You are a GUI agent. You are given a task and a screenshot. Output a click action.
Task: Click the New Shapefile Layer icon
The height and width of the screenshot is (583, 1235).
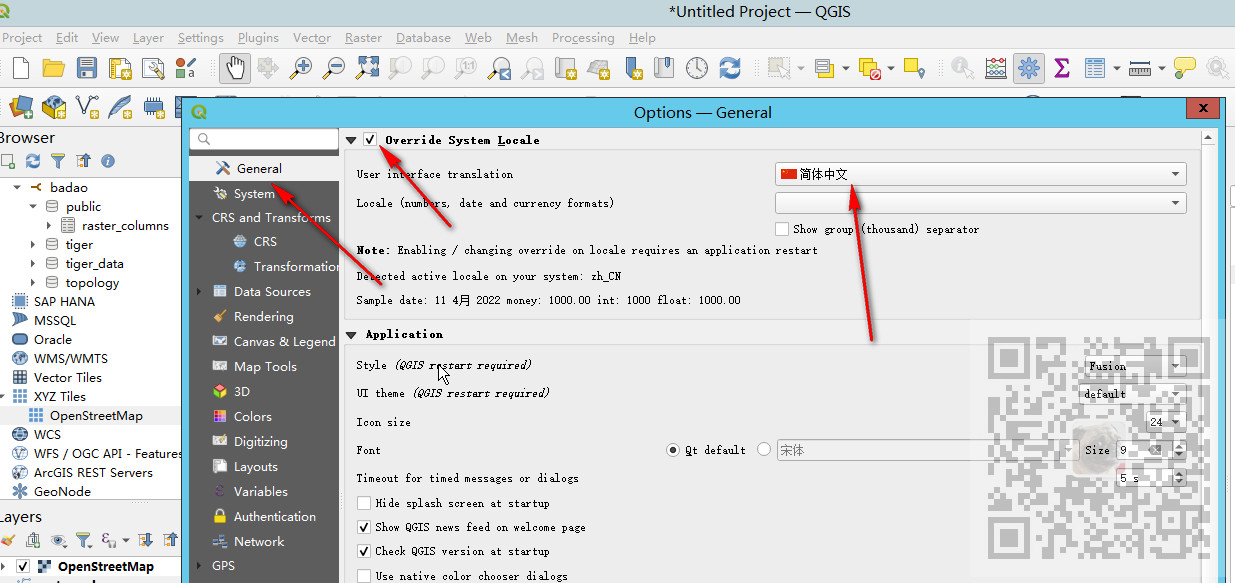click(87, 106)
